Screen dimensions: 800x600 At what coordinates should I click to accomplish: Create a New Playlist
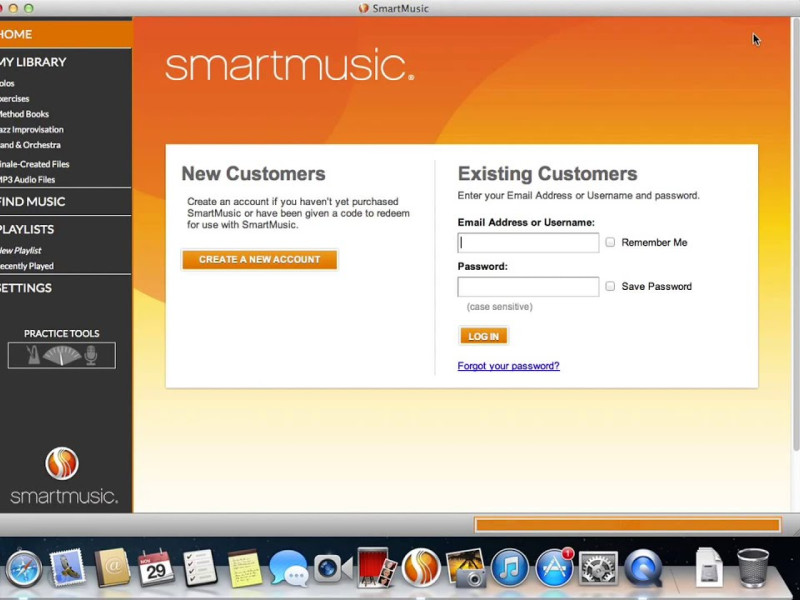(x=21, y=251)
